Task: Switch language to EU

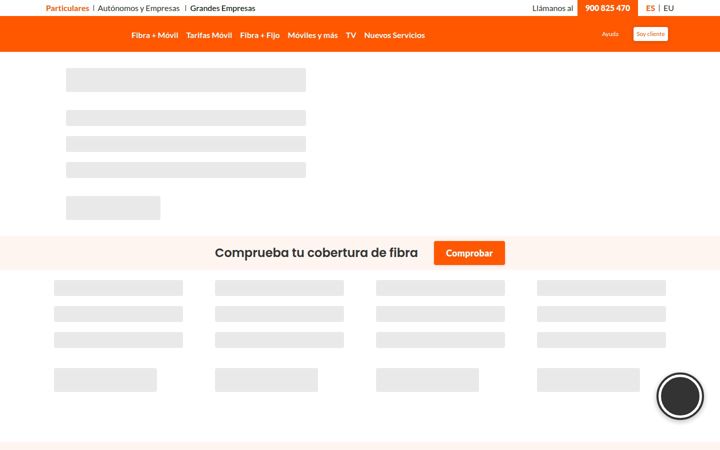Action: click(x=669, y=8)
